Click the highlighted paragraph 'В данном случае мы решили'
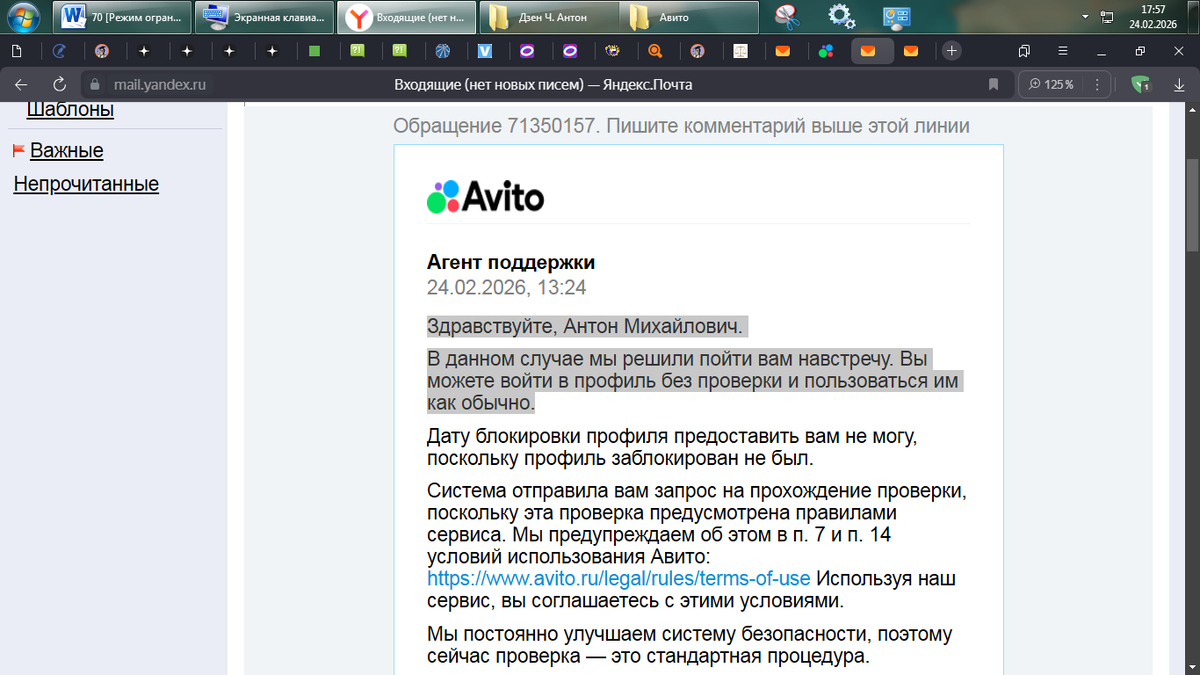 click(x=695, y=381)
